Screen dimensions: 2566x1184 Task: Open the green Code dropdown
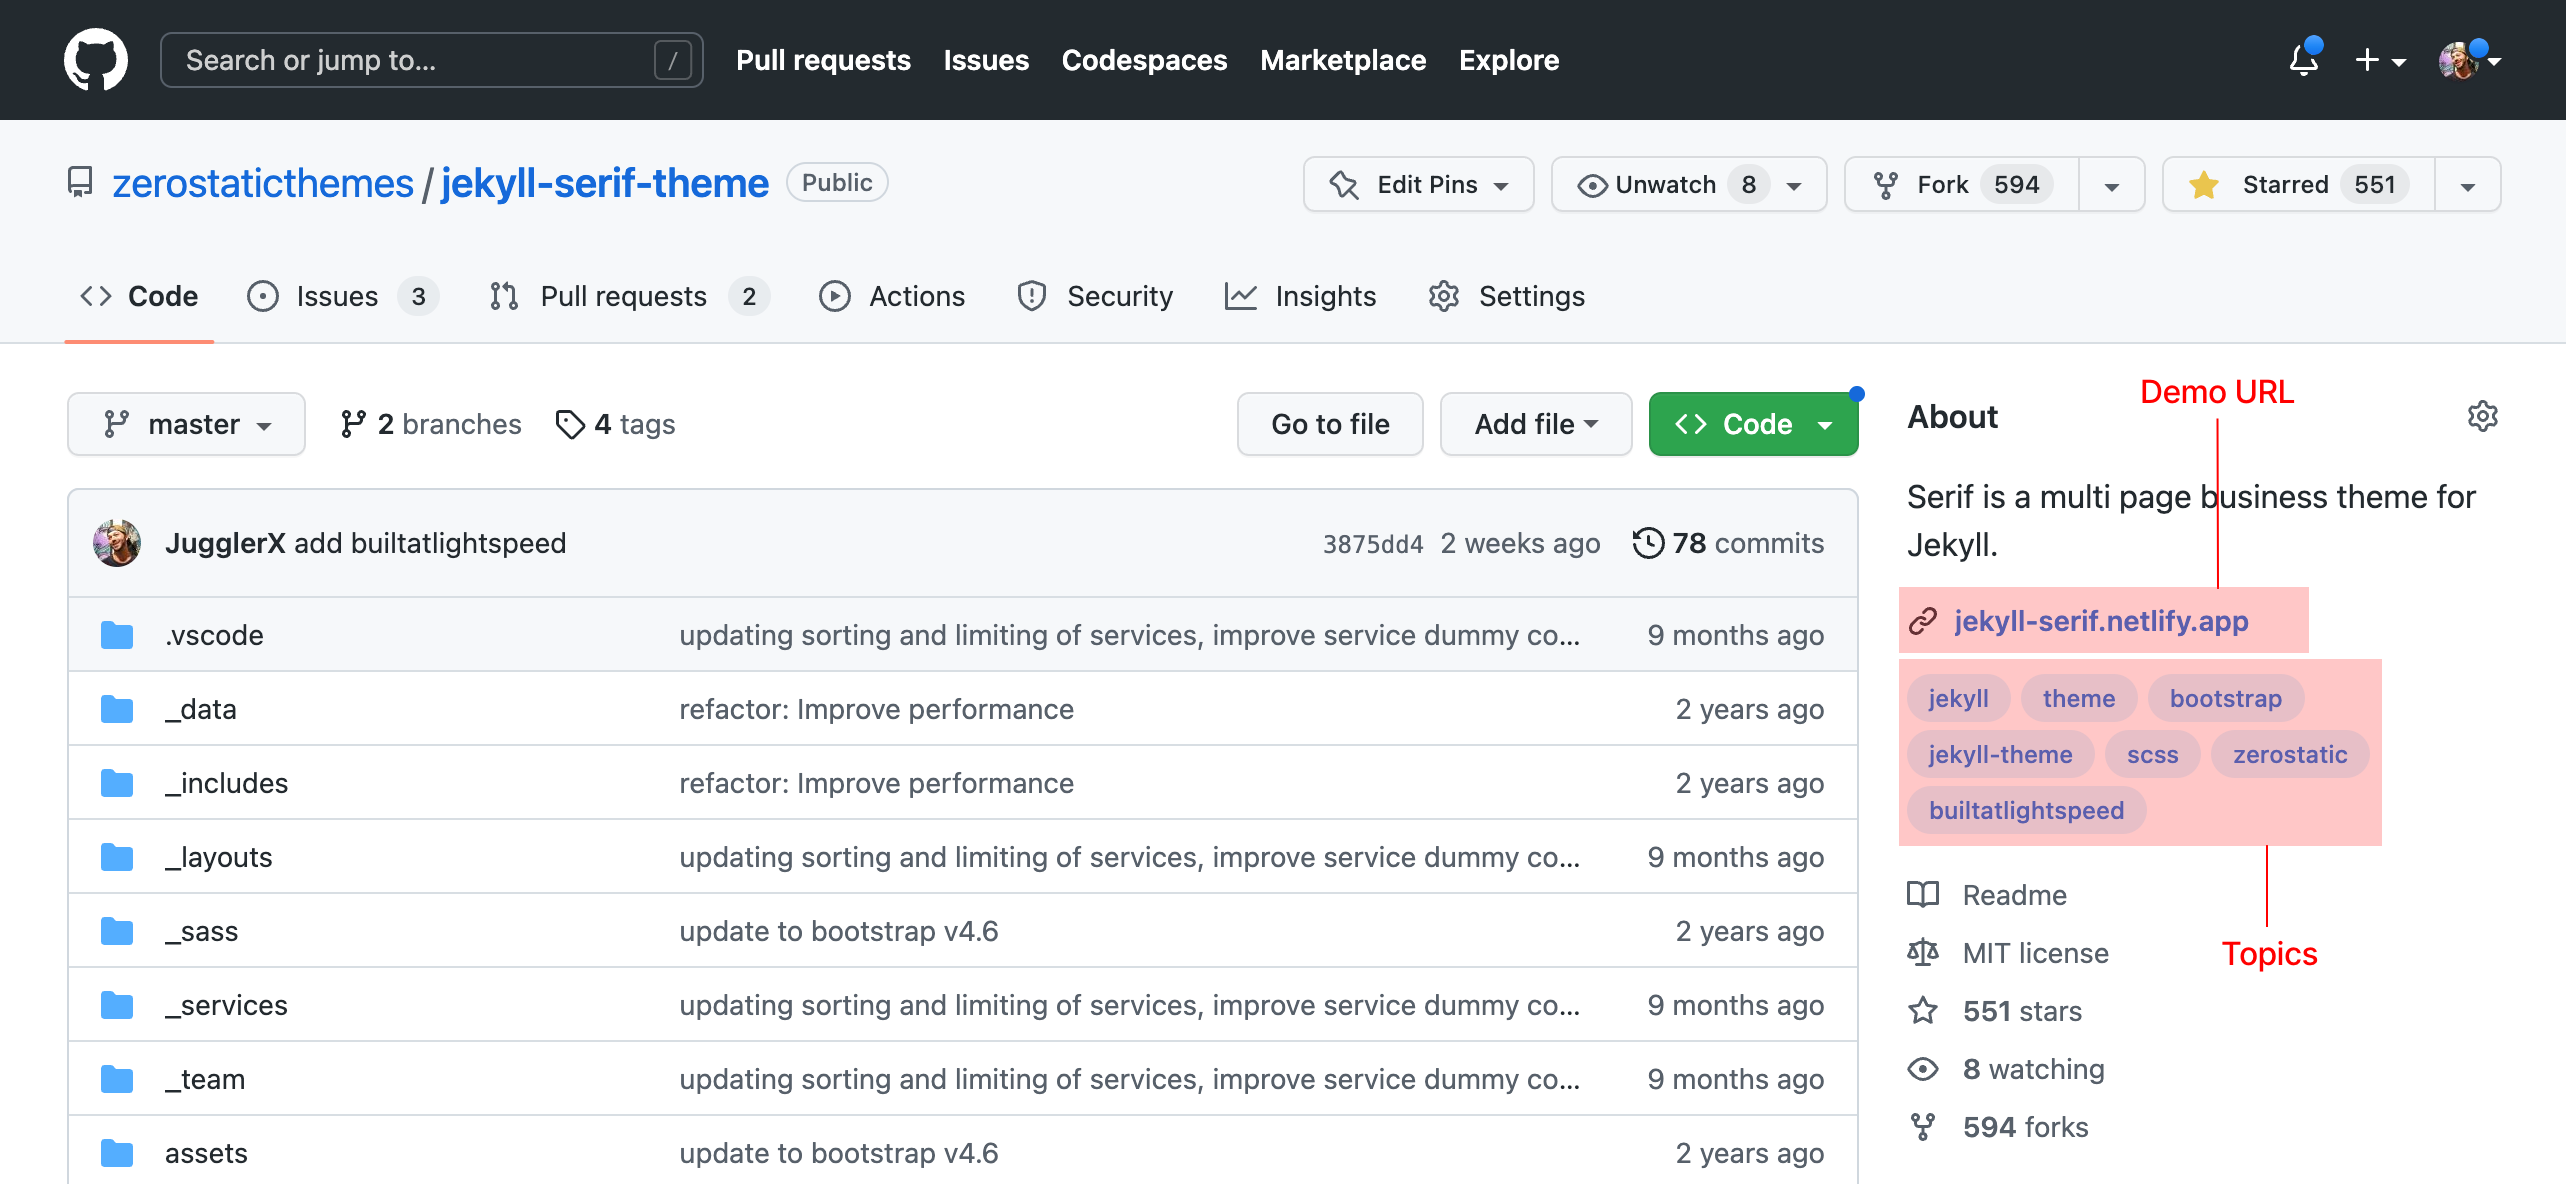[x=1753, y=424]
